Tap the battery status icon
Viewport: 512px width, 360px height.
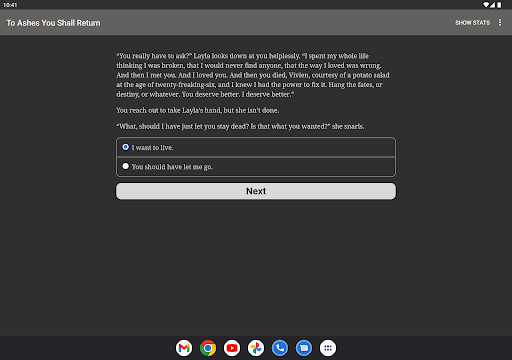(x=499, y=5)
